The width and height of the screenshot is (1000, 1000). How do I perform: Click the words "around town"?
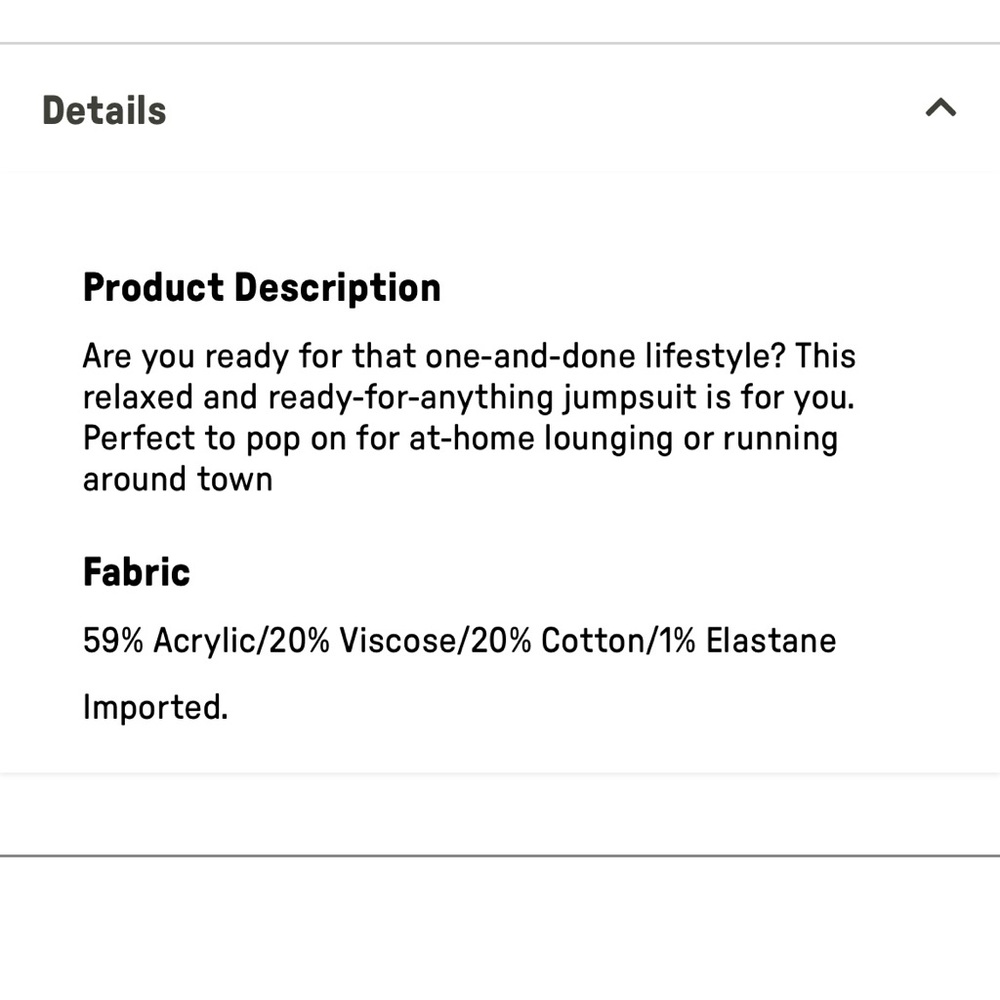tap(177, 479)
